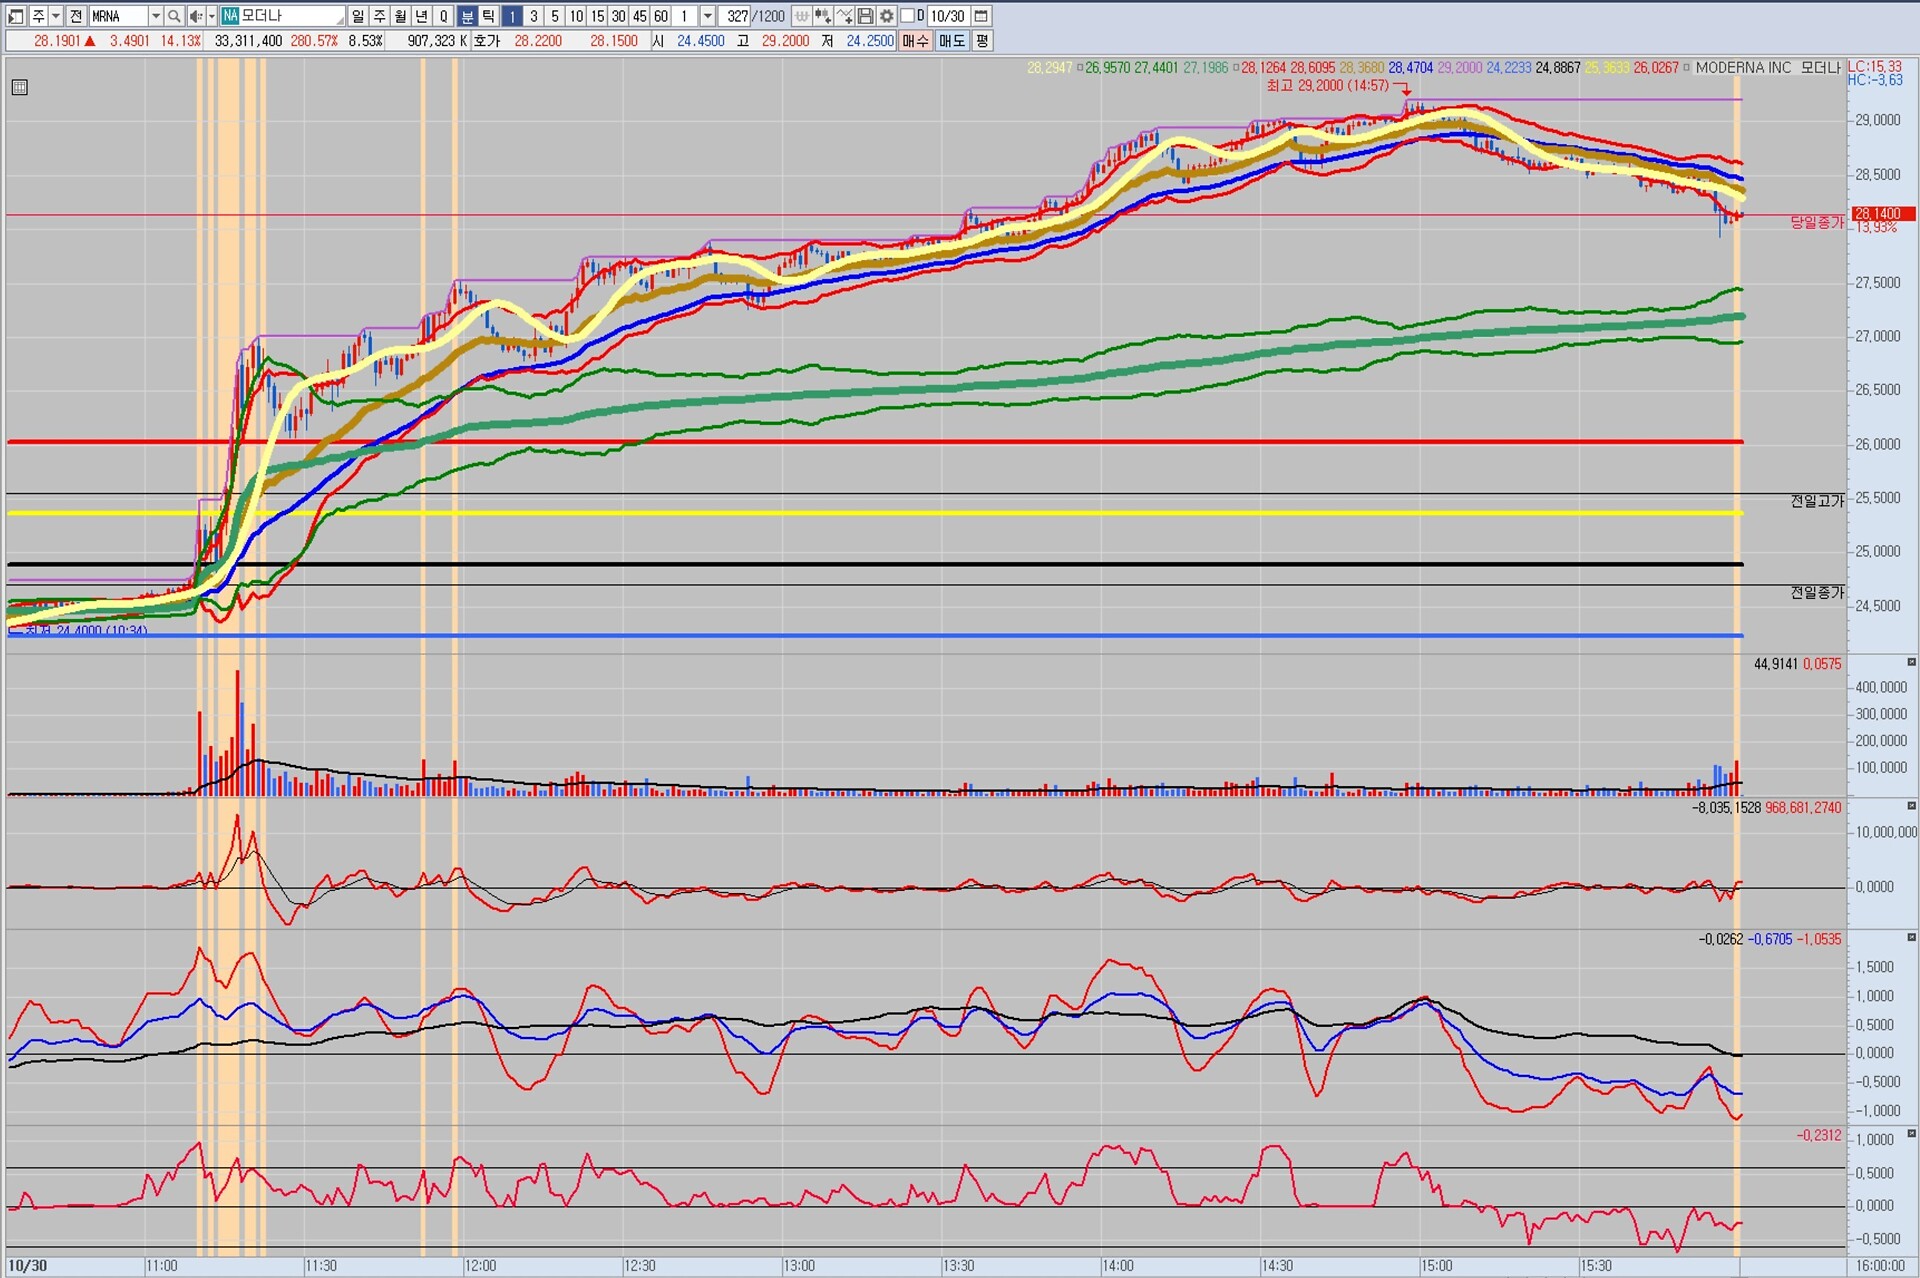Select the 5-minute interval tab
Screen dimensions: 1920x1278
(x=555, y=16)
